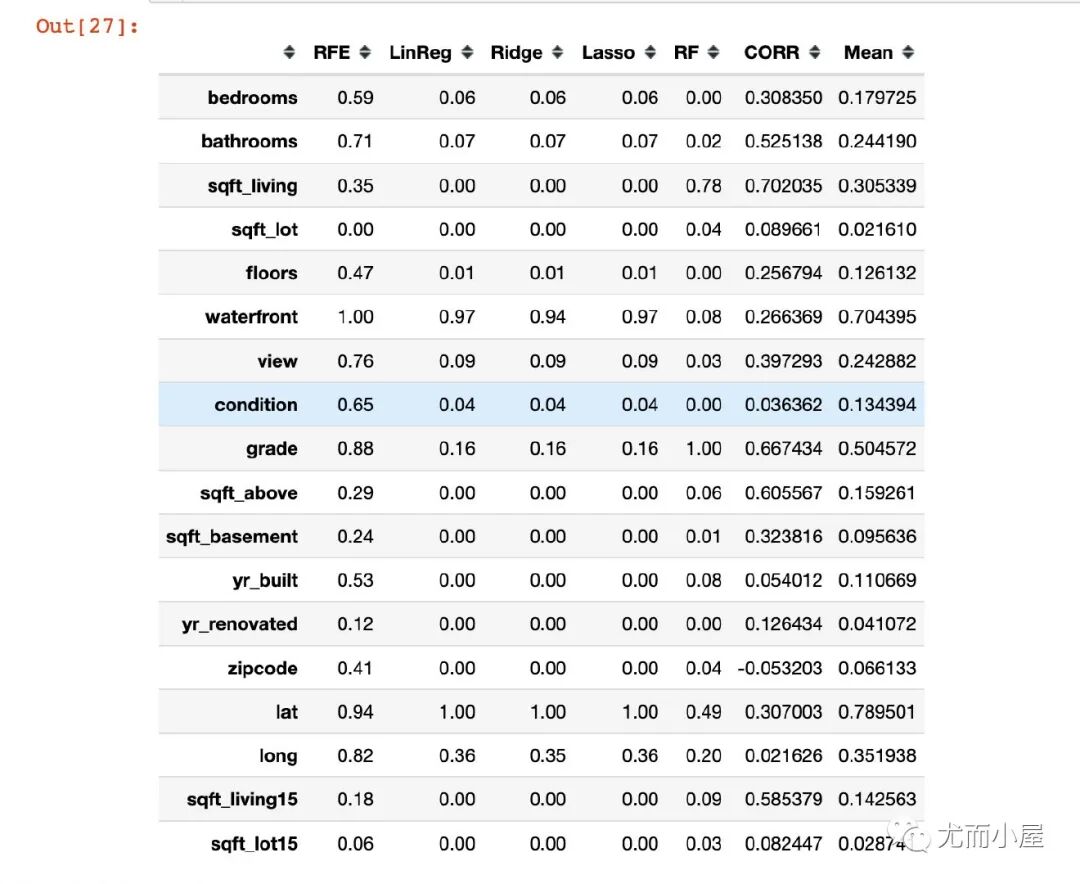1080x884 pixels.
Task: Click yr_built CORR value 0.054012
Action: pos(783,580)
